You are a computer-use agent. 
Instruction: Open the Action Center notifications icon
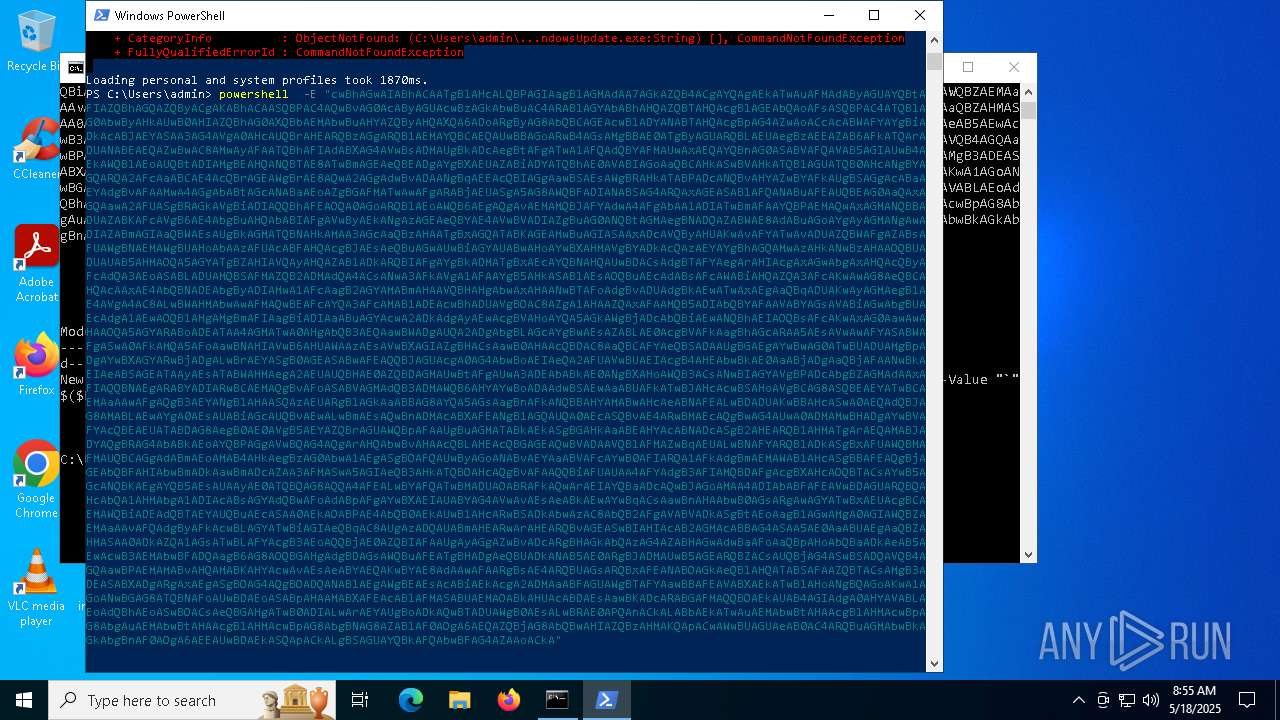(1247, 700)
